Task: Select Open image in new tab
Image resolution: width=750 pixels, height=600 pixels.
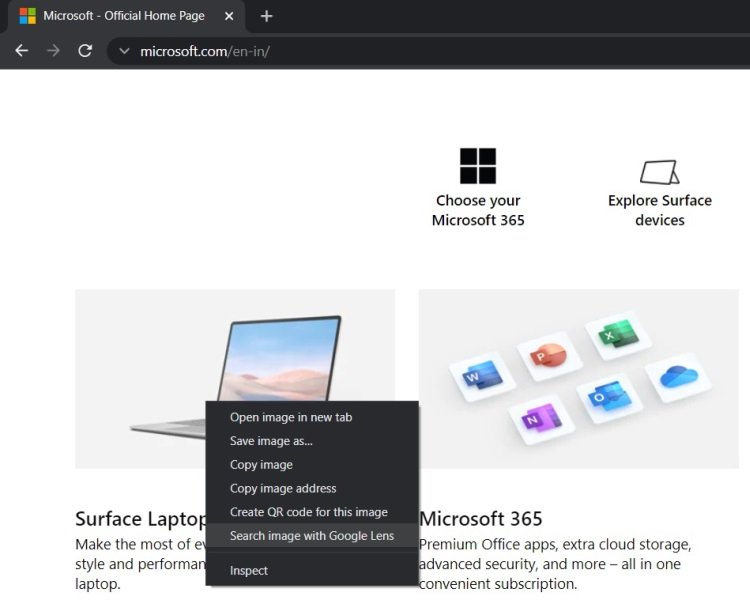Action: (x=291, y=417)
